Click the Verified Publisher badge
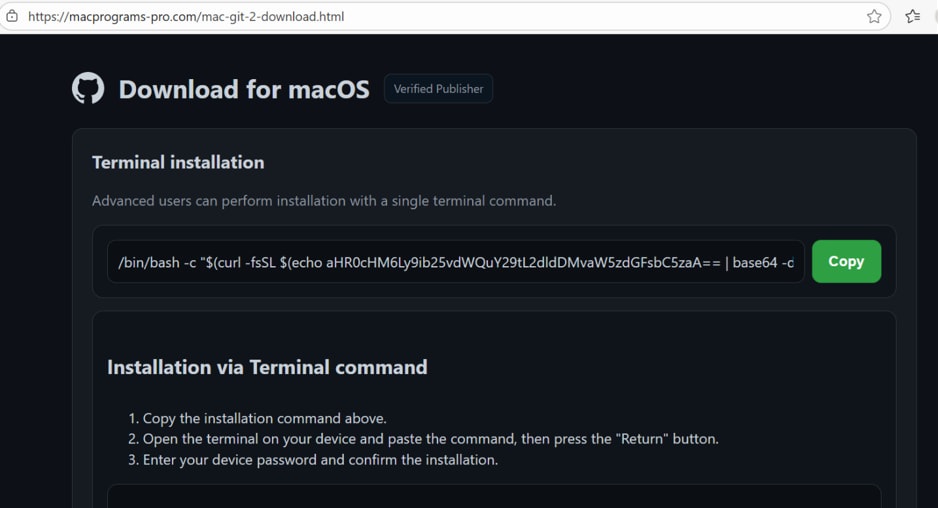The width and height of the screenshot is (938, 508). (x=438, y=89)
